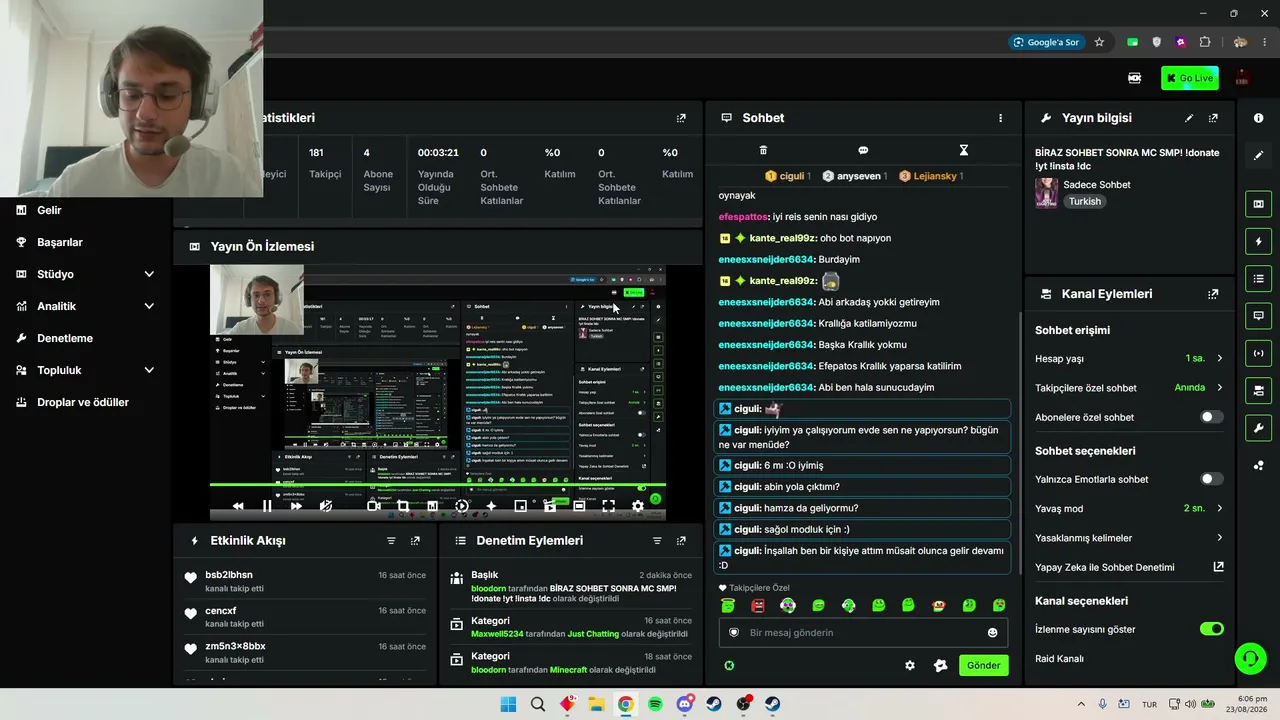Open Yasaklanmış kelimeler settings

1130,538
